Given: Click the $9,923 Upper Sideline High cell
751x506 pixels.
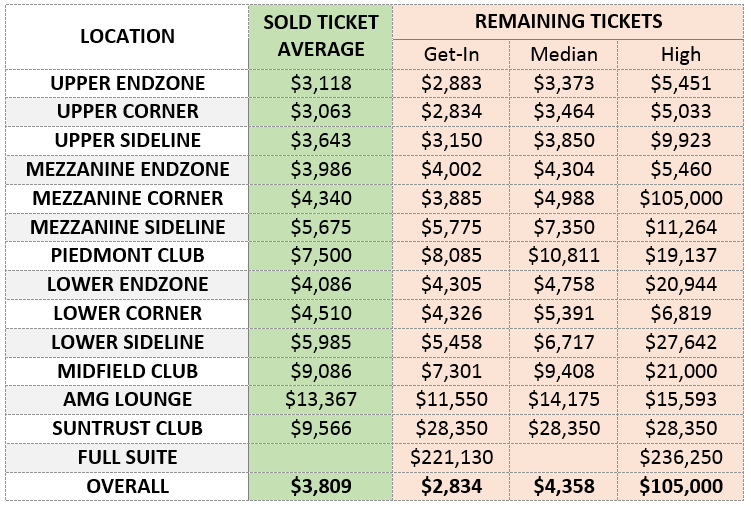Looking at the screenshot, I should pyautogui.click(x=681, y=140).
